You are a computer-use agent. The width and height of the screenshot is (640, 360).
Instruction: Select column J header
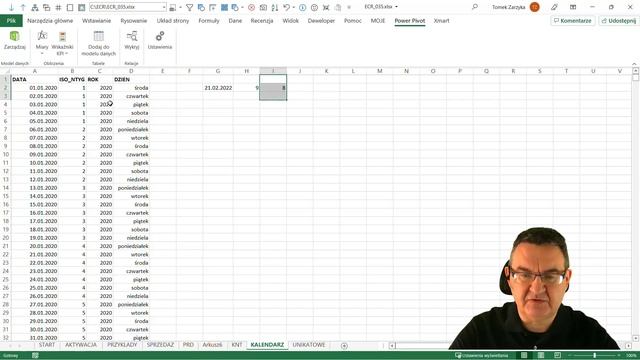tap(300, 71)
